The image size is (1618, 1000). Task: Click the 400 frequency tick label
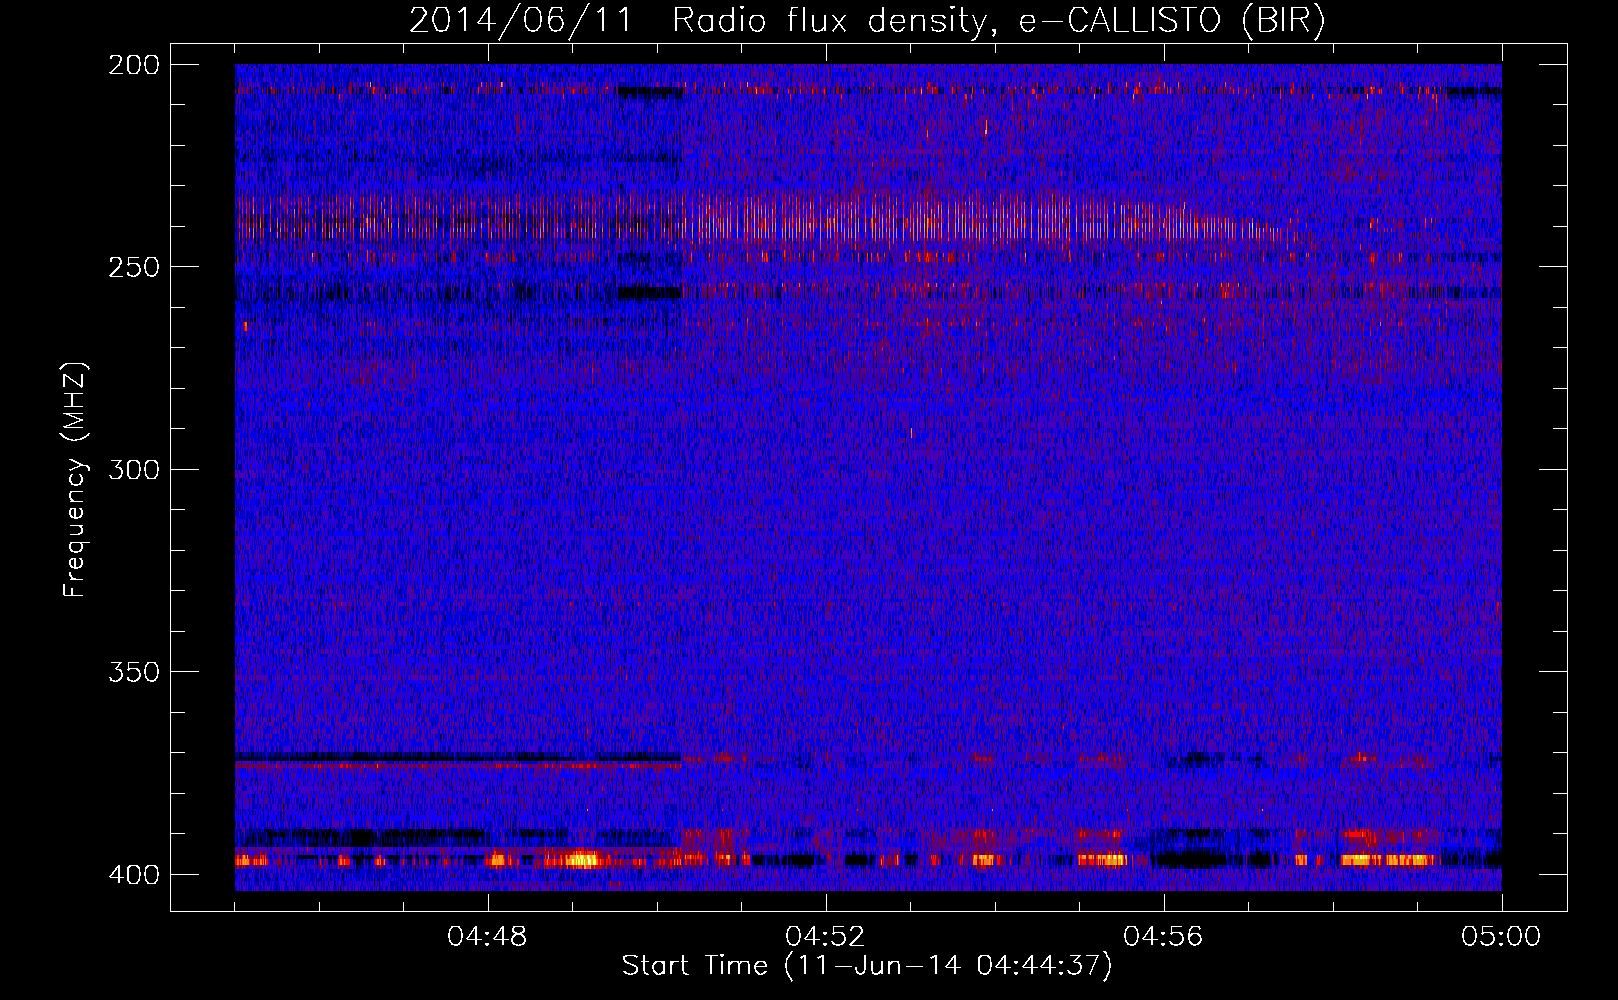(x=133, y=875)
